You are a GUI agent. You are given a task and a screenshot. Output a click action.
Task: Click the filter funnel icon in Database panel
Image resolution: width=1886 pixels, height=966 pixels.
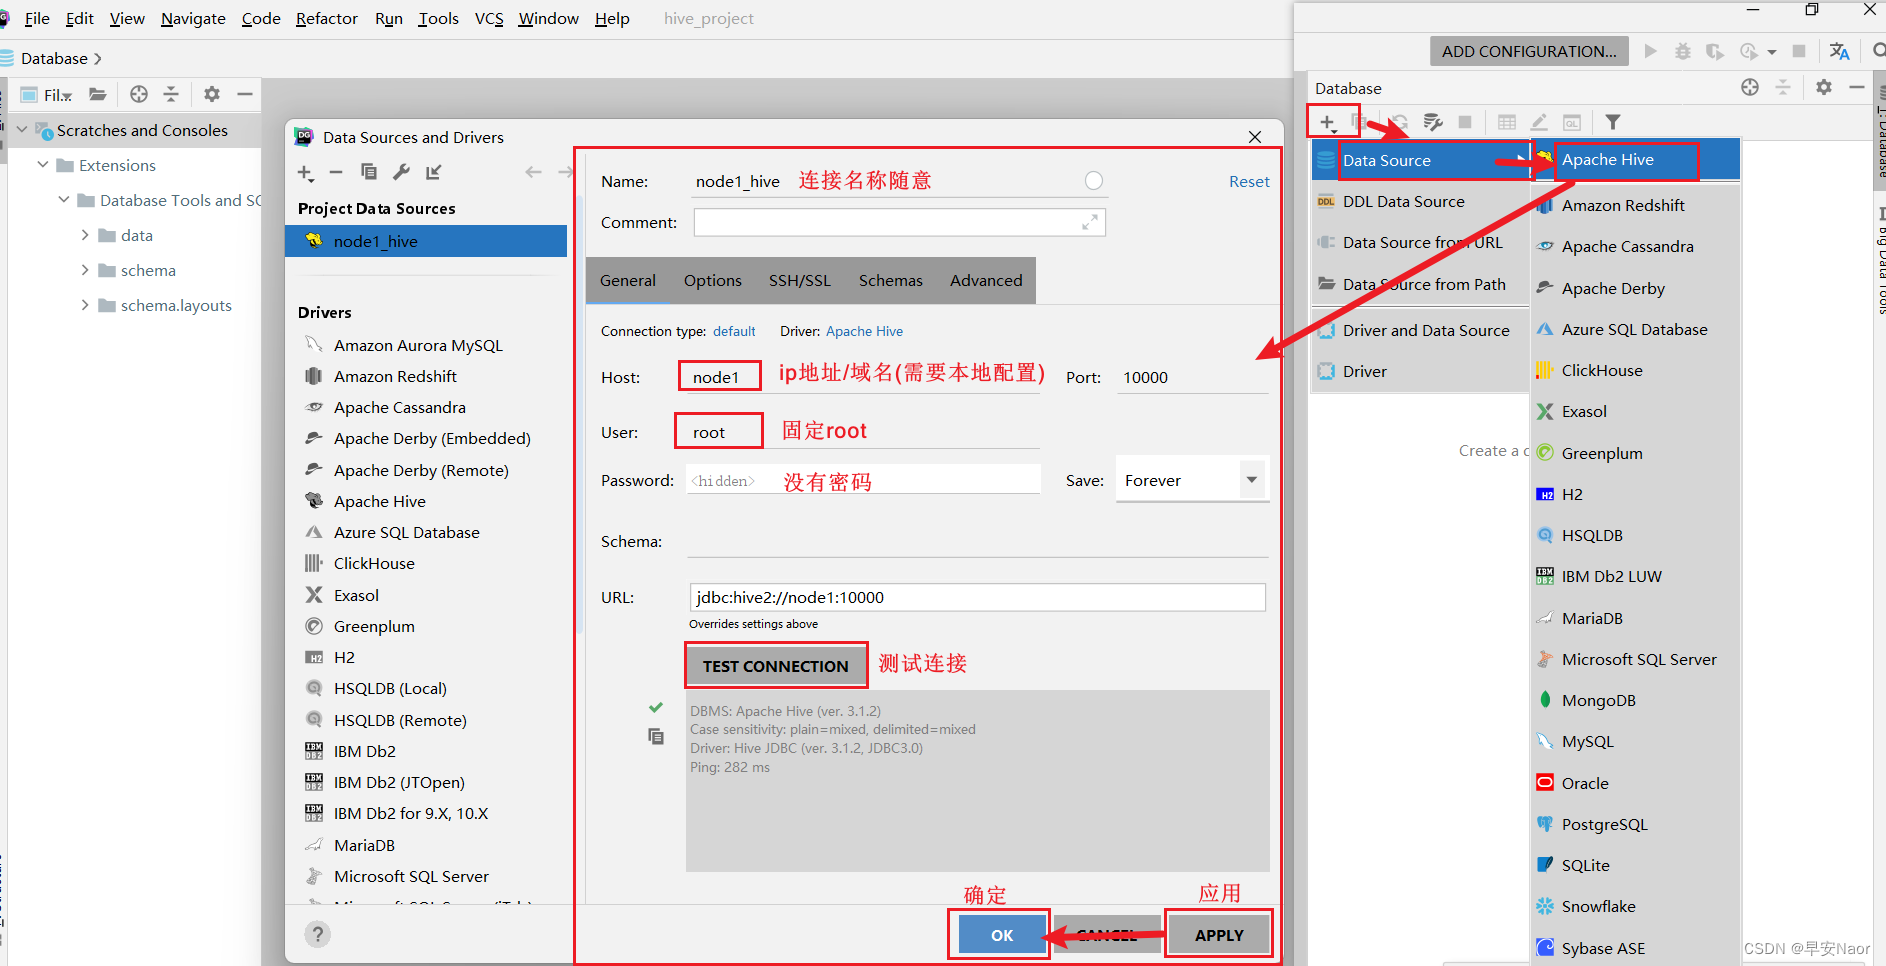click(1613, 122)
